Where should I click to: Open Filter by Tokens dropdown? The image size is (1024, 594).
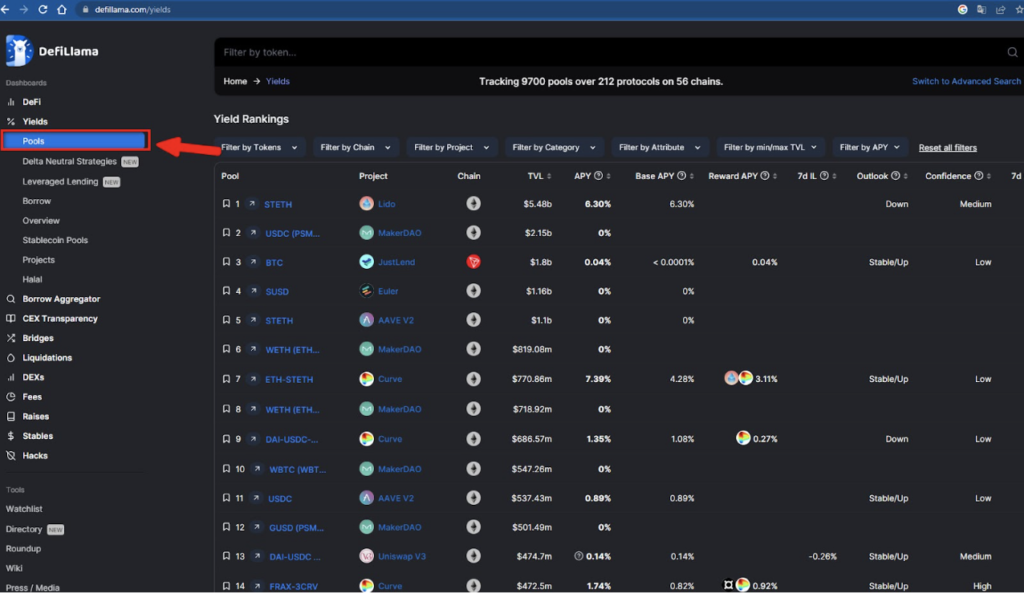coord(259,148)
